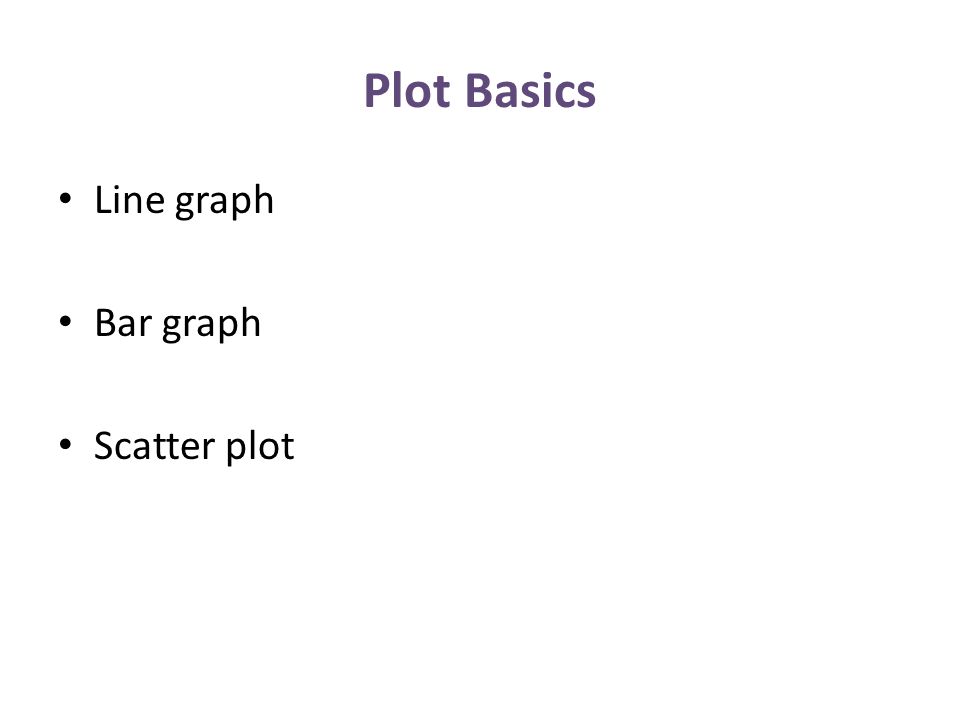Click the bullet dot beside Bar graph
Image resolution: width=960 pixels, height=720 pixels.
[66, 322]
